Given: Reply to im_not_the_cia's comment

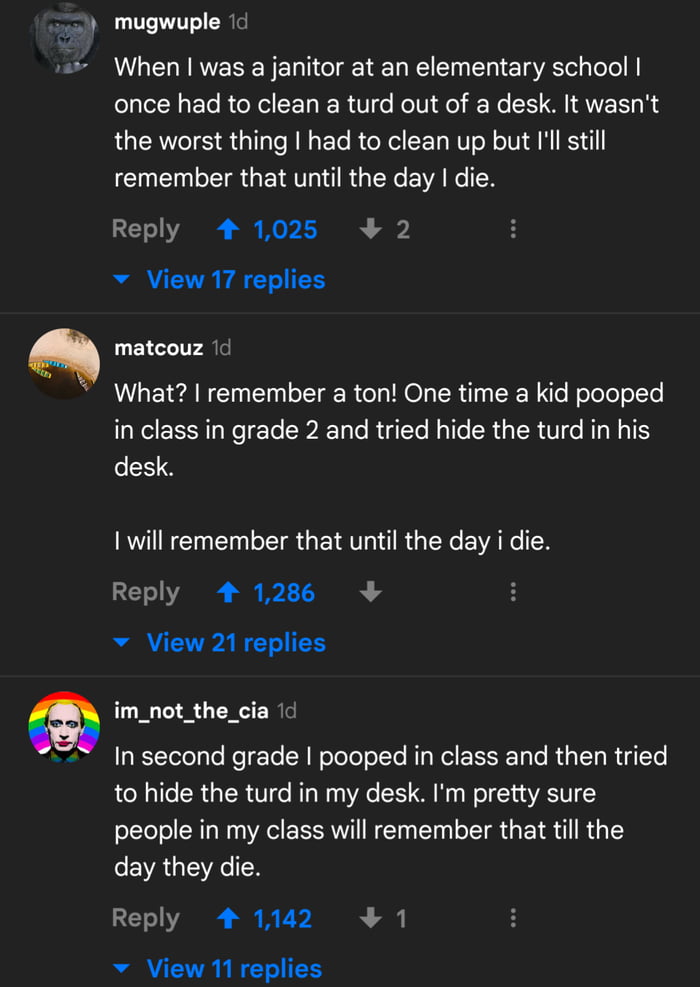Looking at the screenshot, I should (x=146, y=919).
